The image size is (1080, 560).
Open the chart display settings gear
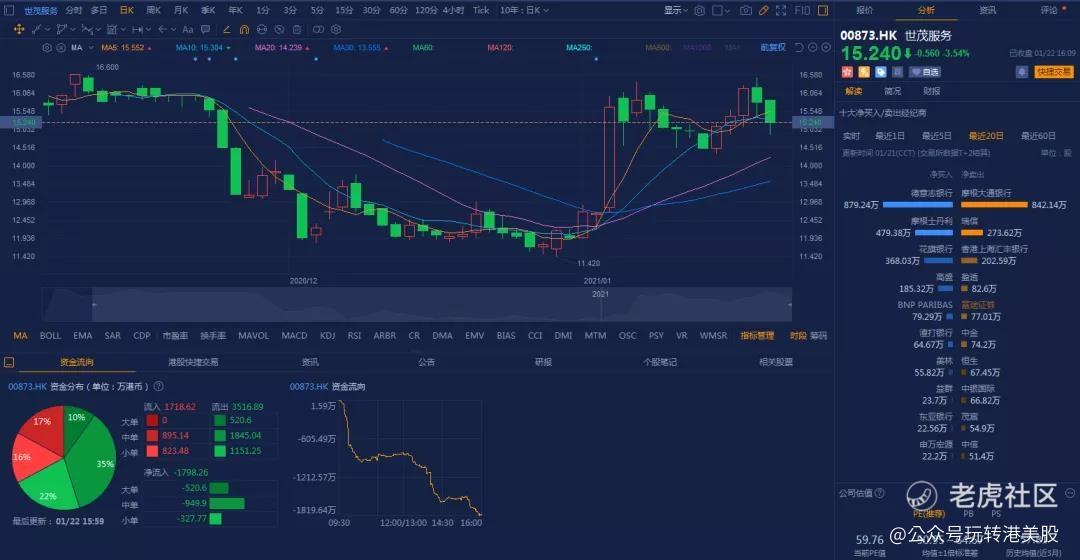pyautogui.click(x=700, y=10)
